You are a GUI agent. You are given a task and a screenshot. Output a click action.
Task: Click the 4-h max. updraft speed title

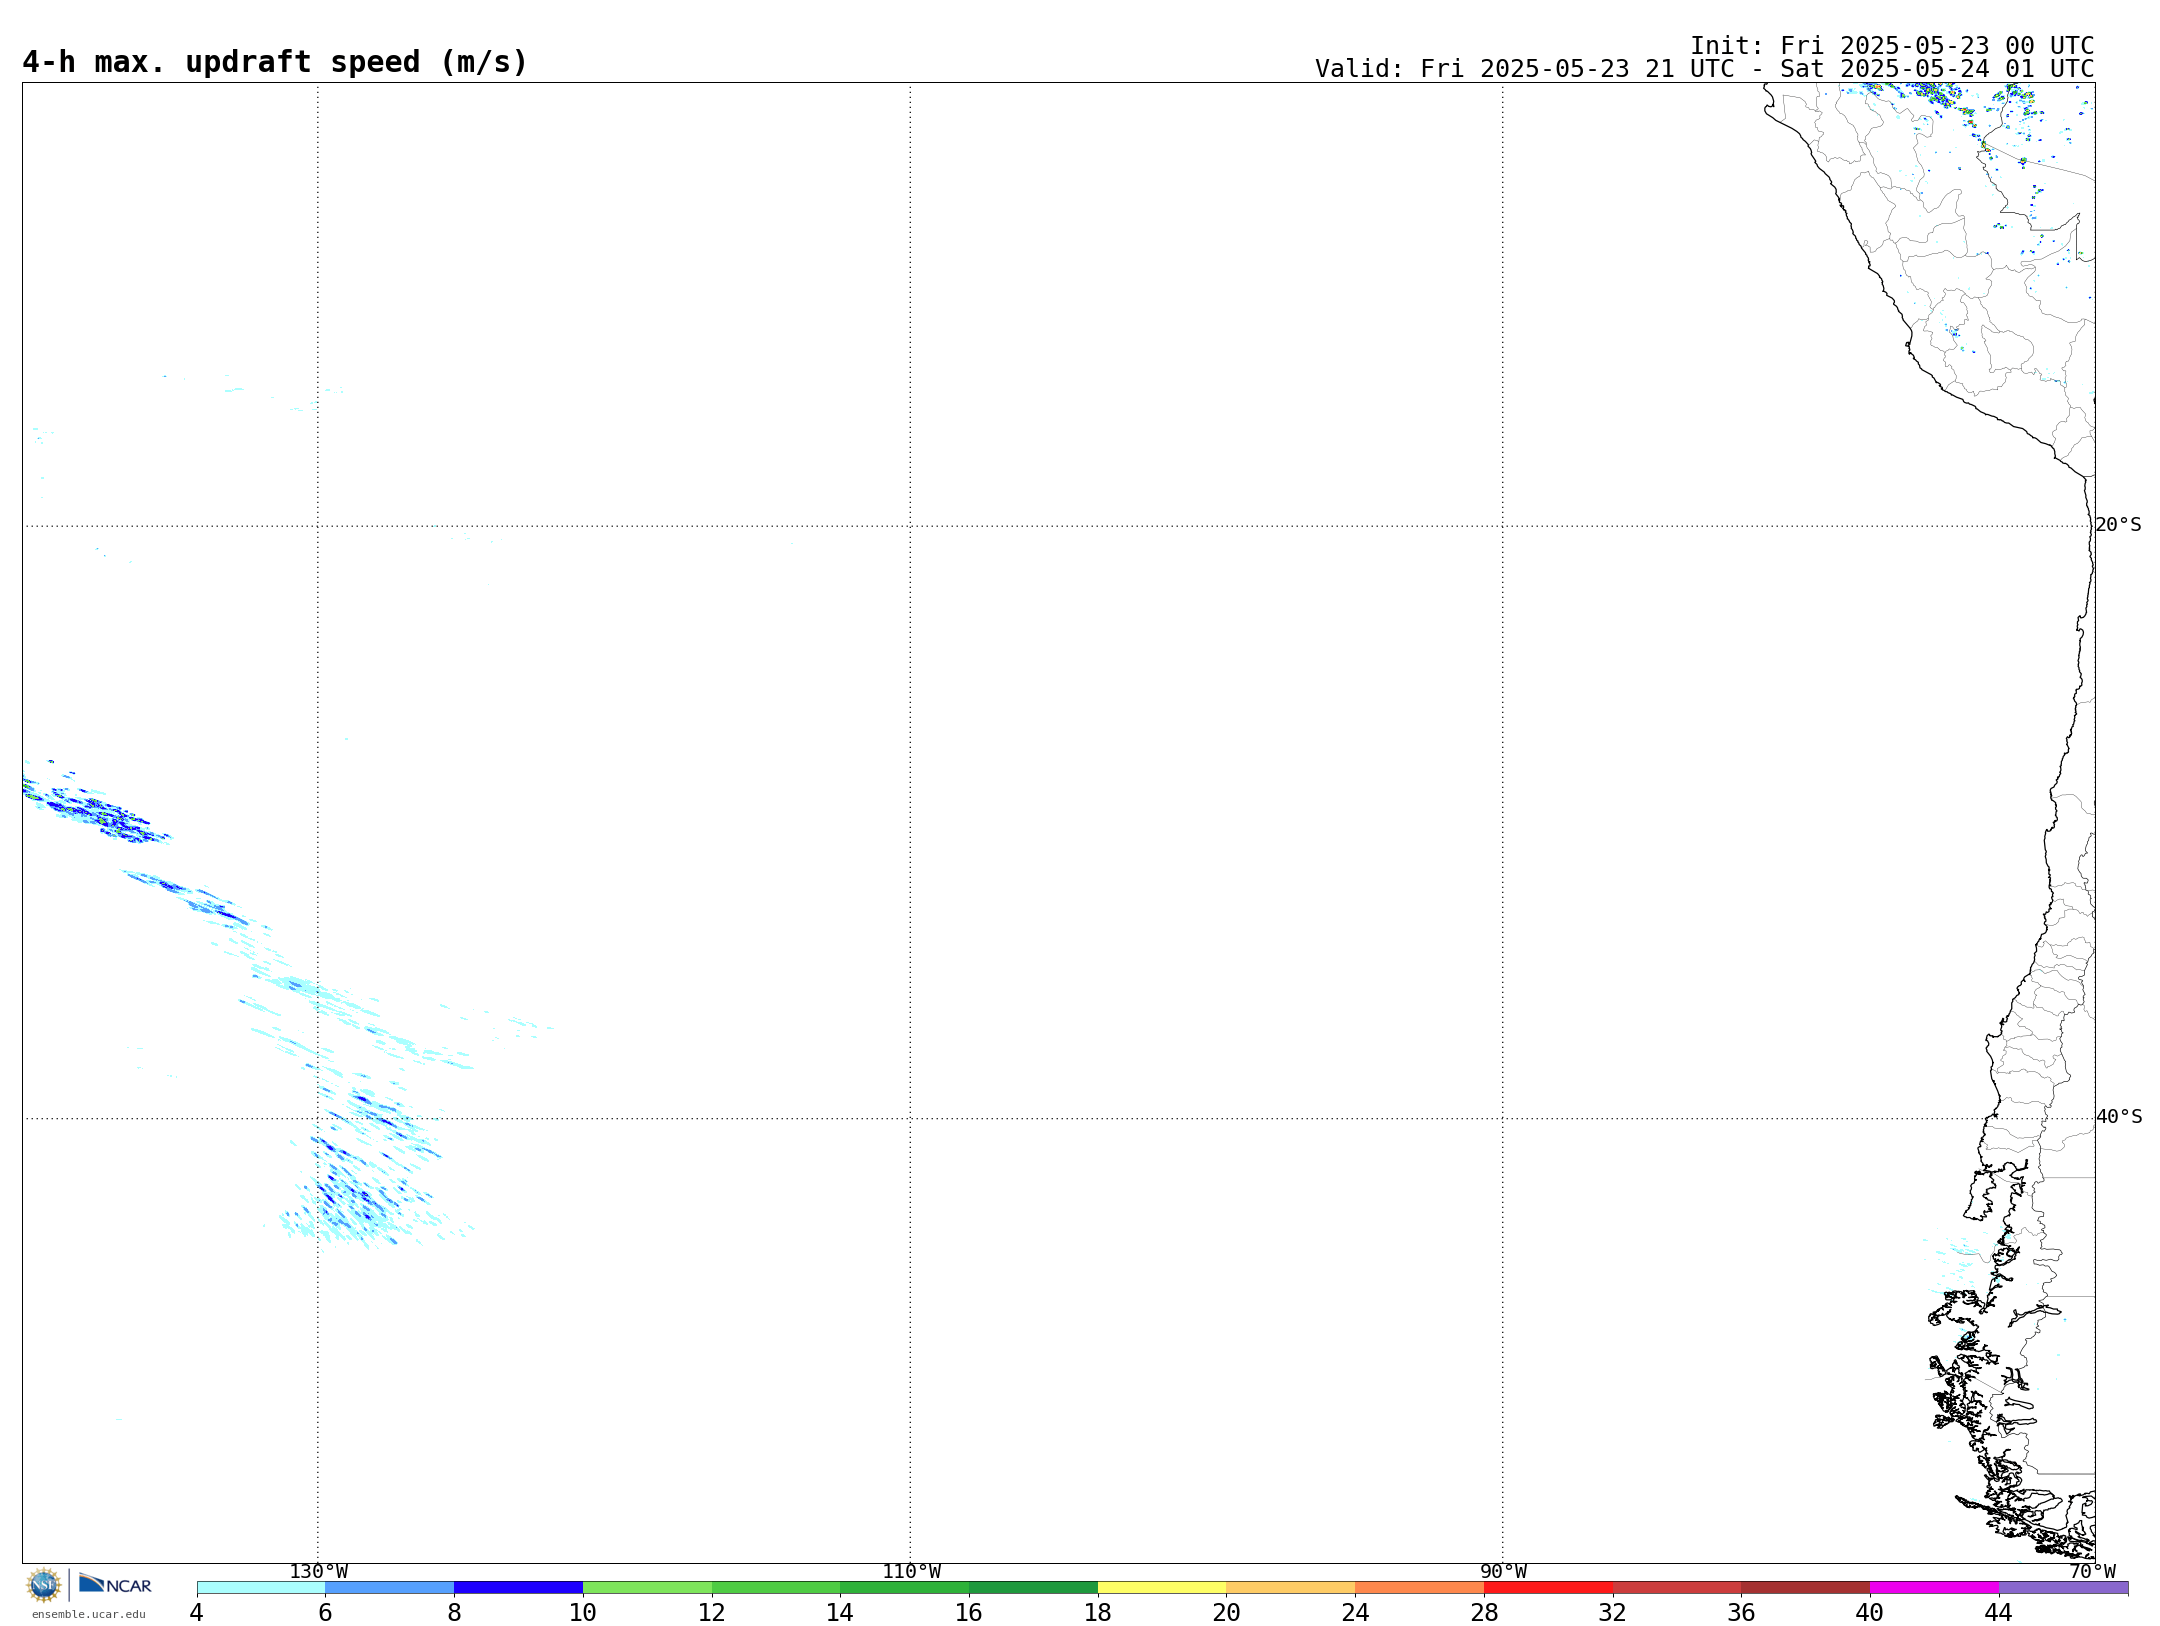[275, 62]
